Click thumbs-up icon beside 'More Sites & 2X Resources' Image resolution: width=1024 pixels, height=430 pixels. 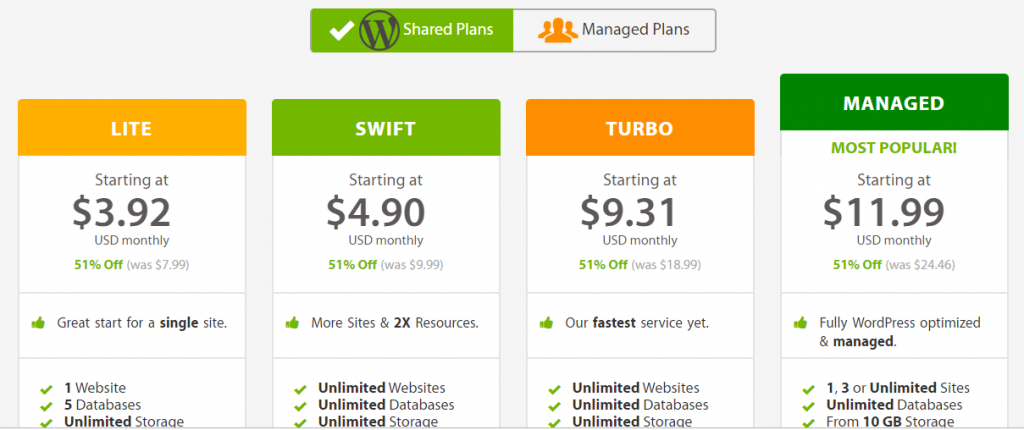tap(293, 323)
